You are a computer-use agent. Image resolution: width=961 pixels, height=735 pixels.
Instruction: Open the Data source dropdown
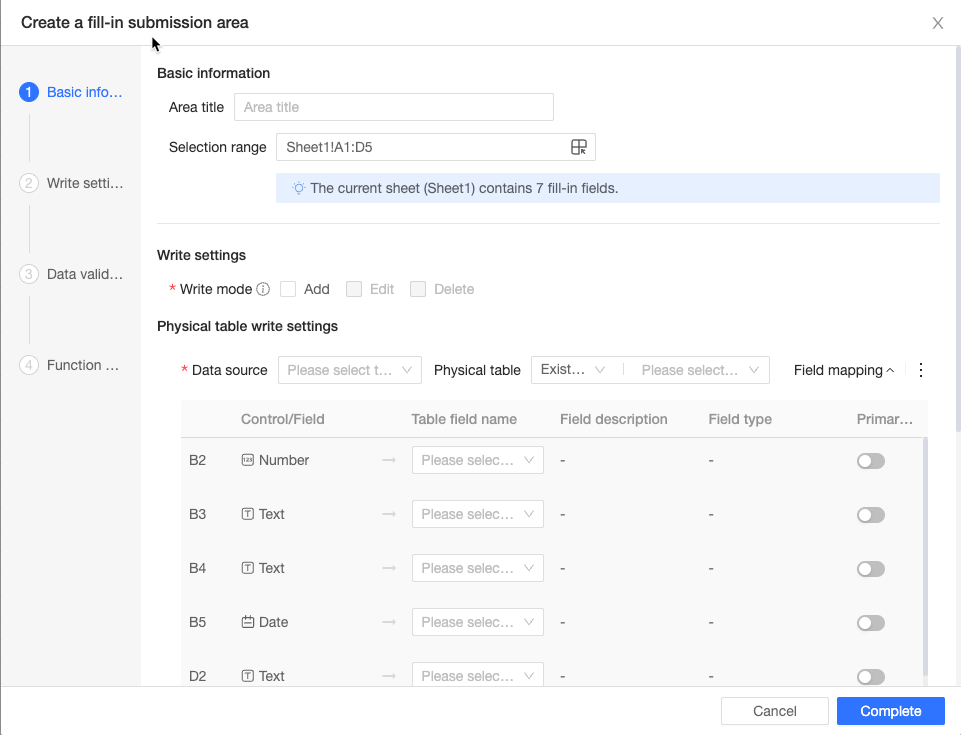(x=350, y=370)
